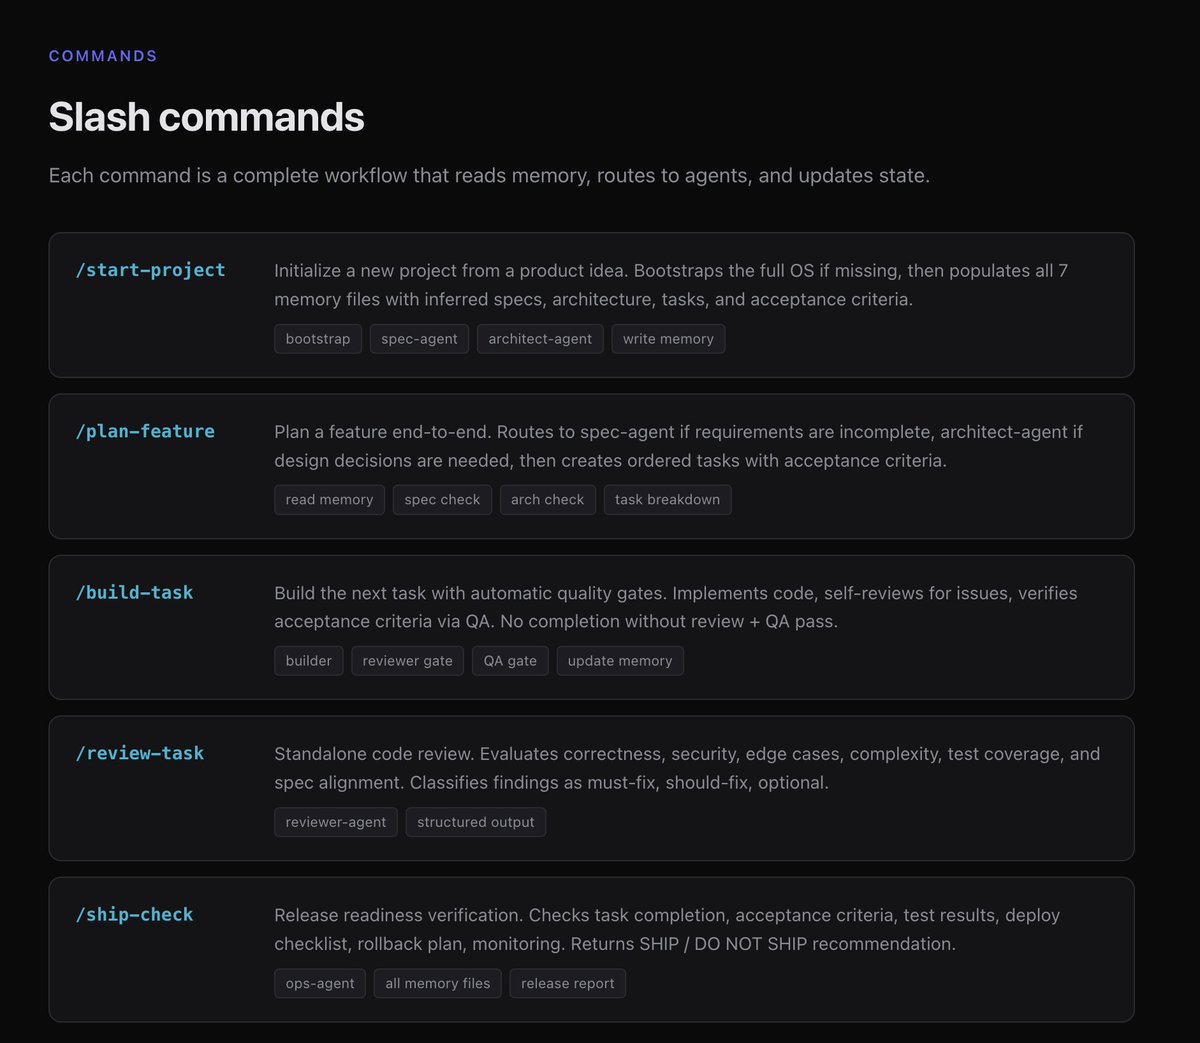Click the task breakdown tag
The height and width of the screenshot is (1043, 1200).
tap(667, 500)
